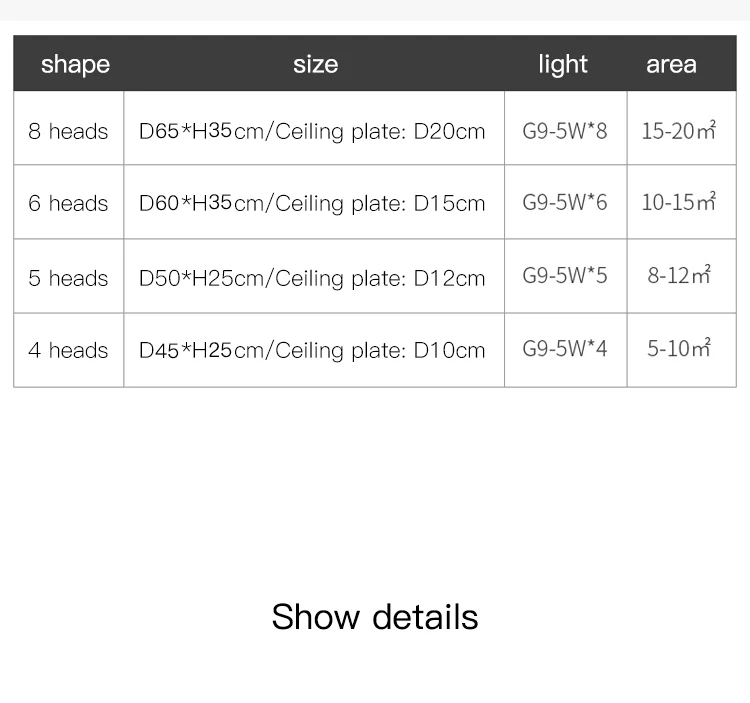
Task: Select the '8 heads' shape cell
Action: click(x=68, y=131)
